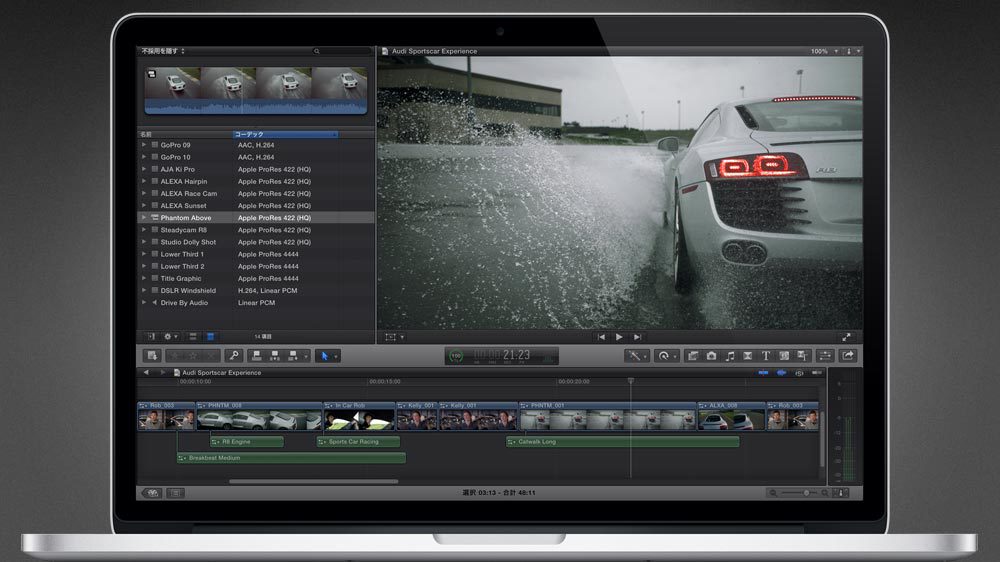Go to previous edit point

click(601, 337)
